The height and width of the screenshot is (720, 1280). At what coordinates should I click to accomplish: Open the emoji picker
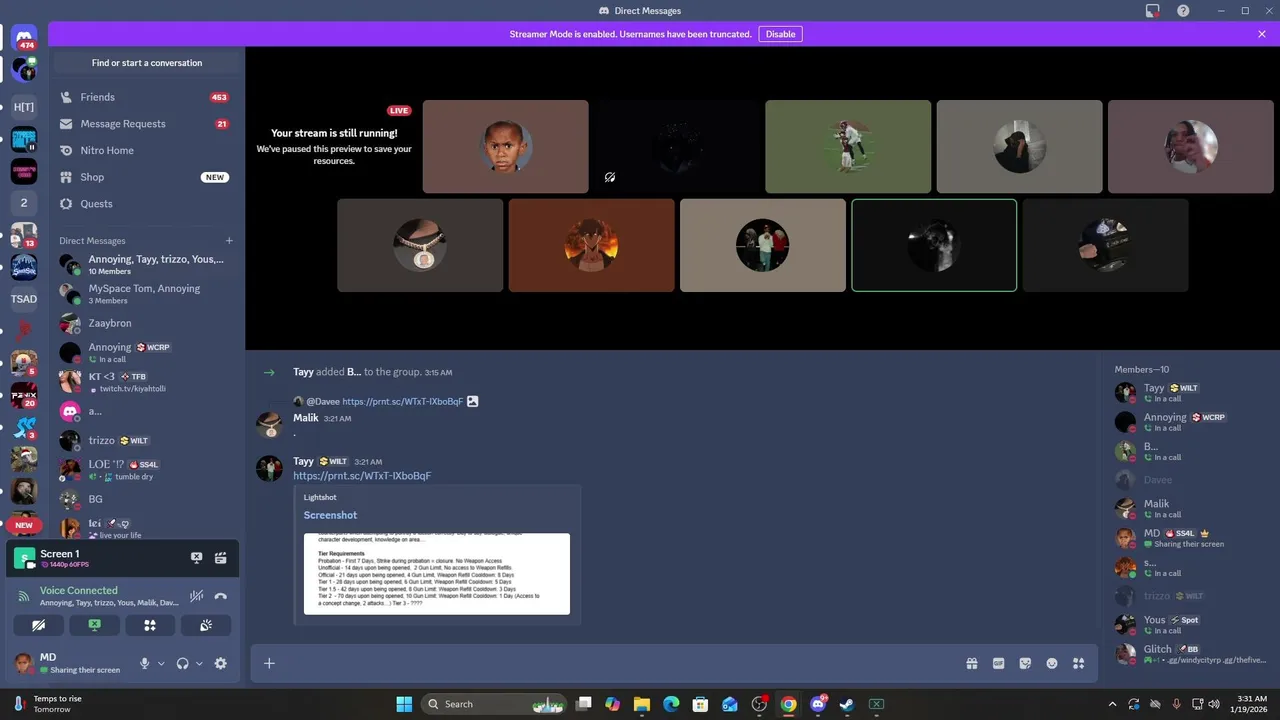coord(1052,663)
